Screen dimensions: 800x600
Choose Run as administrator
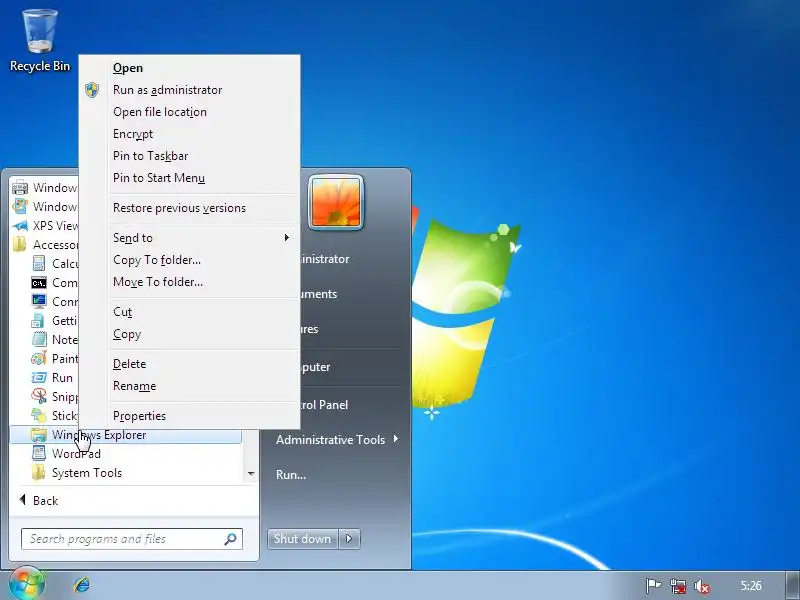coord(167,90)
